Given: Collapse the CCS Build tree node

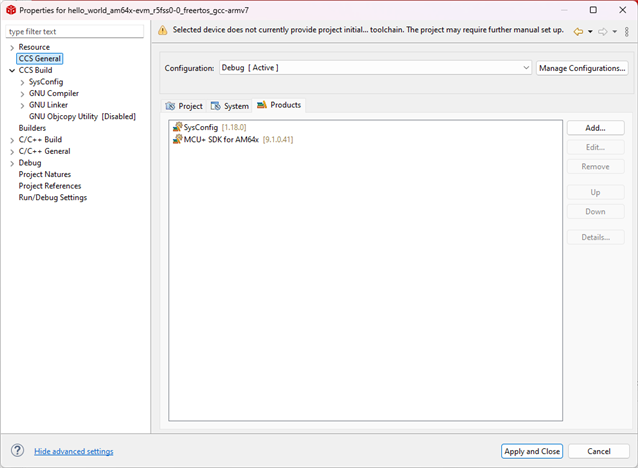Looking at the screenshot, I should pyautogui.click(x=12, y=70).
